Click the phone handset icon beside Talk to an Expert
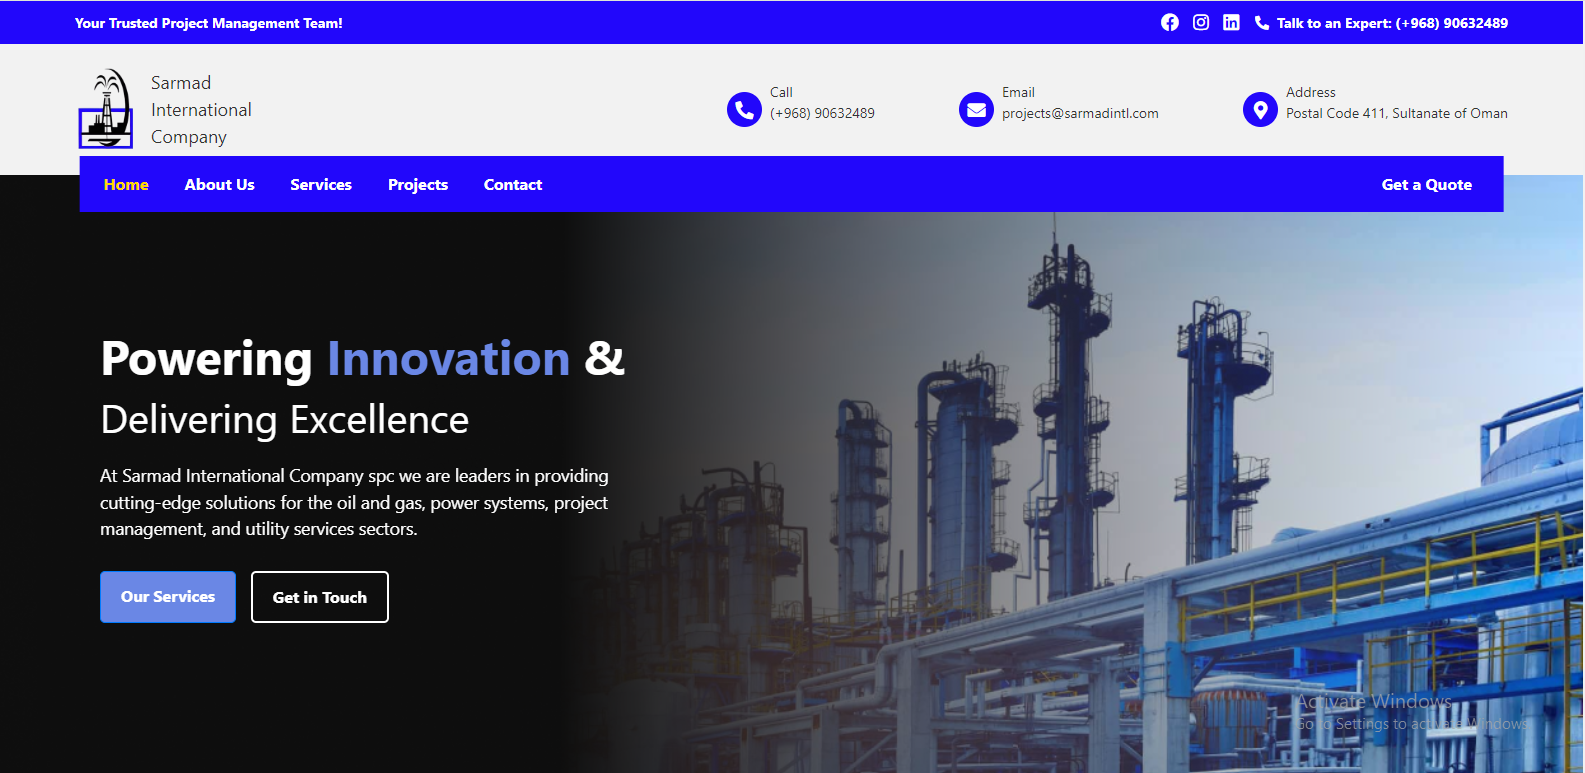 click(1262, 23)
